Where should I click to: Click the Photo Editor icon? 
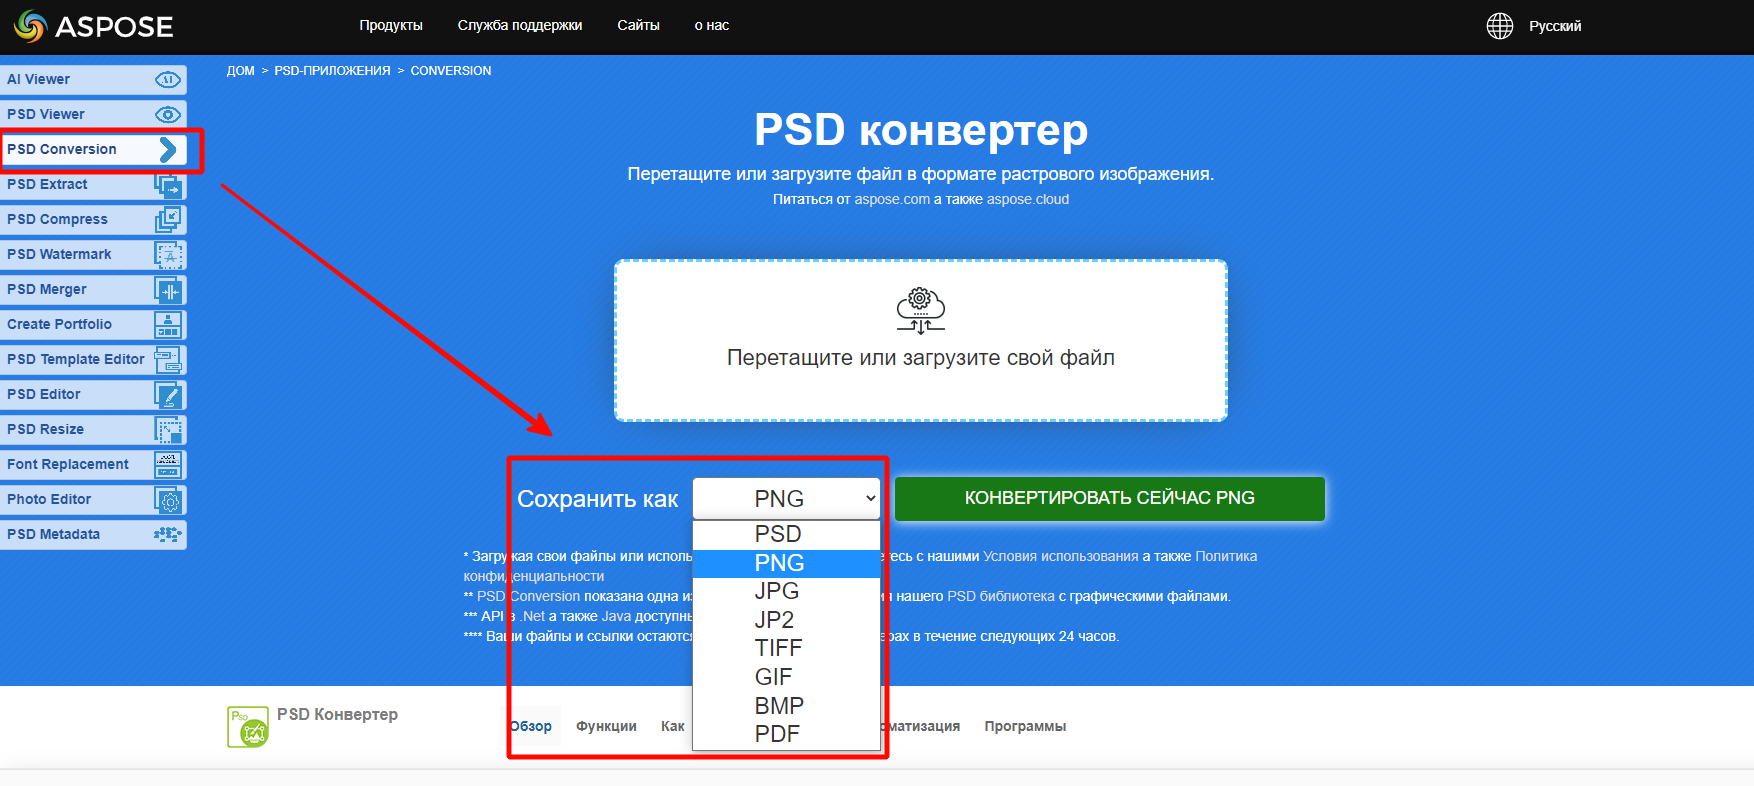click(x=168, y=500)
